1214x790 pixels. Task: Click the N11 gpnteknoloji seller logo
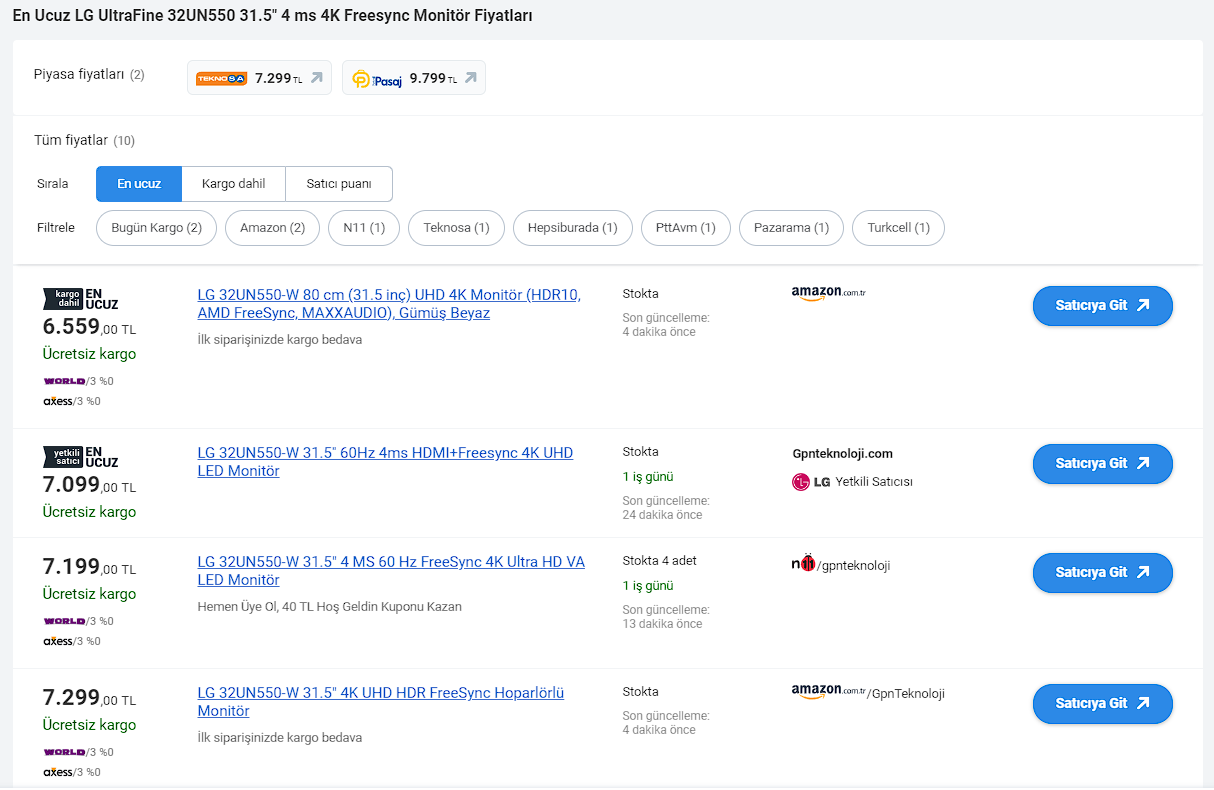coord(803,564)
